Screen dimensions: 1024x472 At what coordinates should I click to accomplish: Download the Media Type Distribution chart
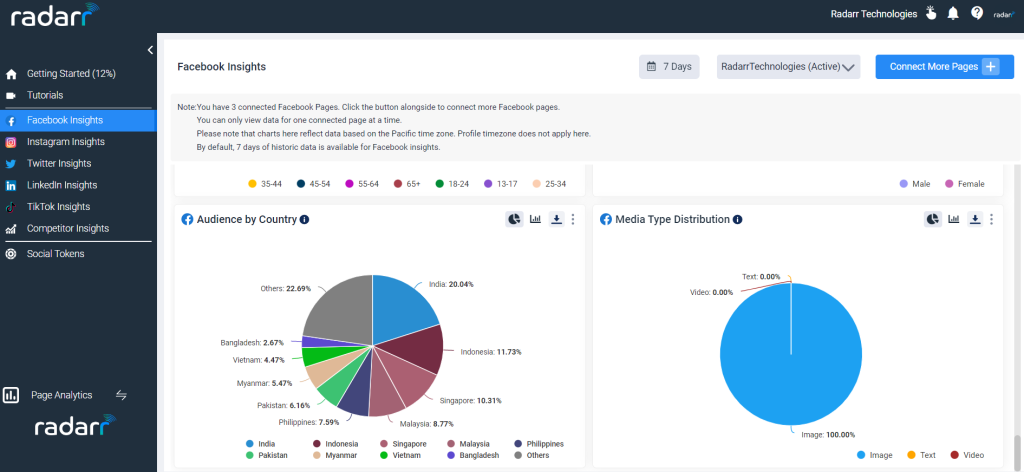tap(975, 219)
